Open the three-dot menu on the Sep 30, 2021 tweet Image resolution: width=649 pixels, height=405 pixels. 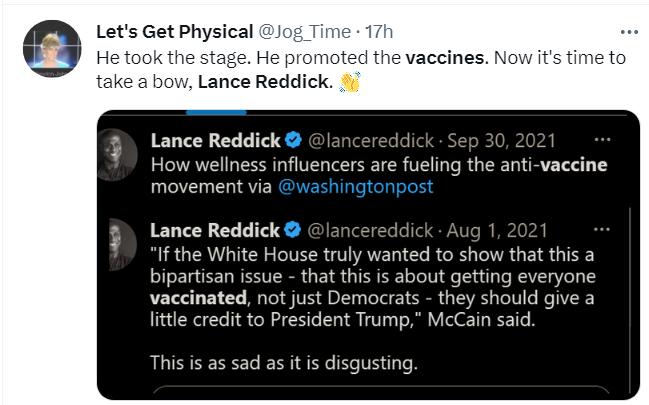click(x=602, y=140)
